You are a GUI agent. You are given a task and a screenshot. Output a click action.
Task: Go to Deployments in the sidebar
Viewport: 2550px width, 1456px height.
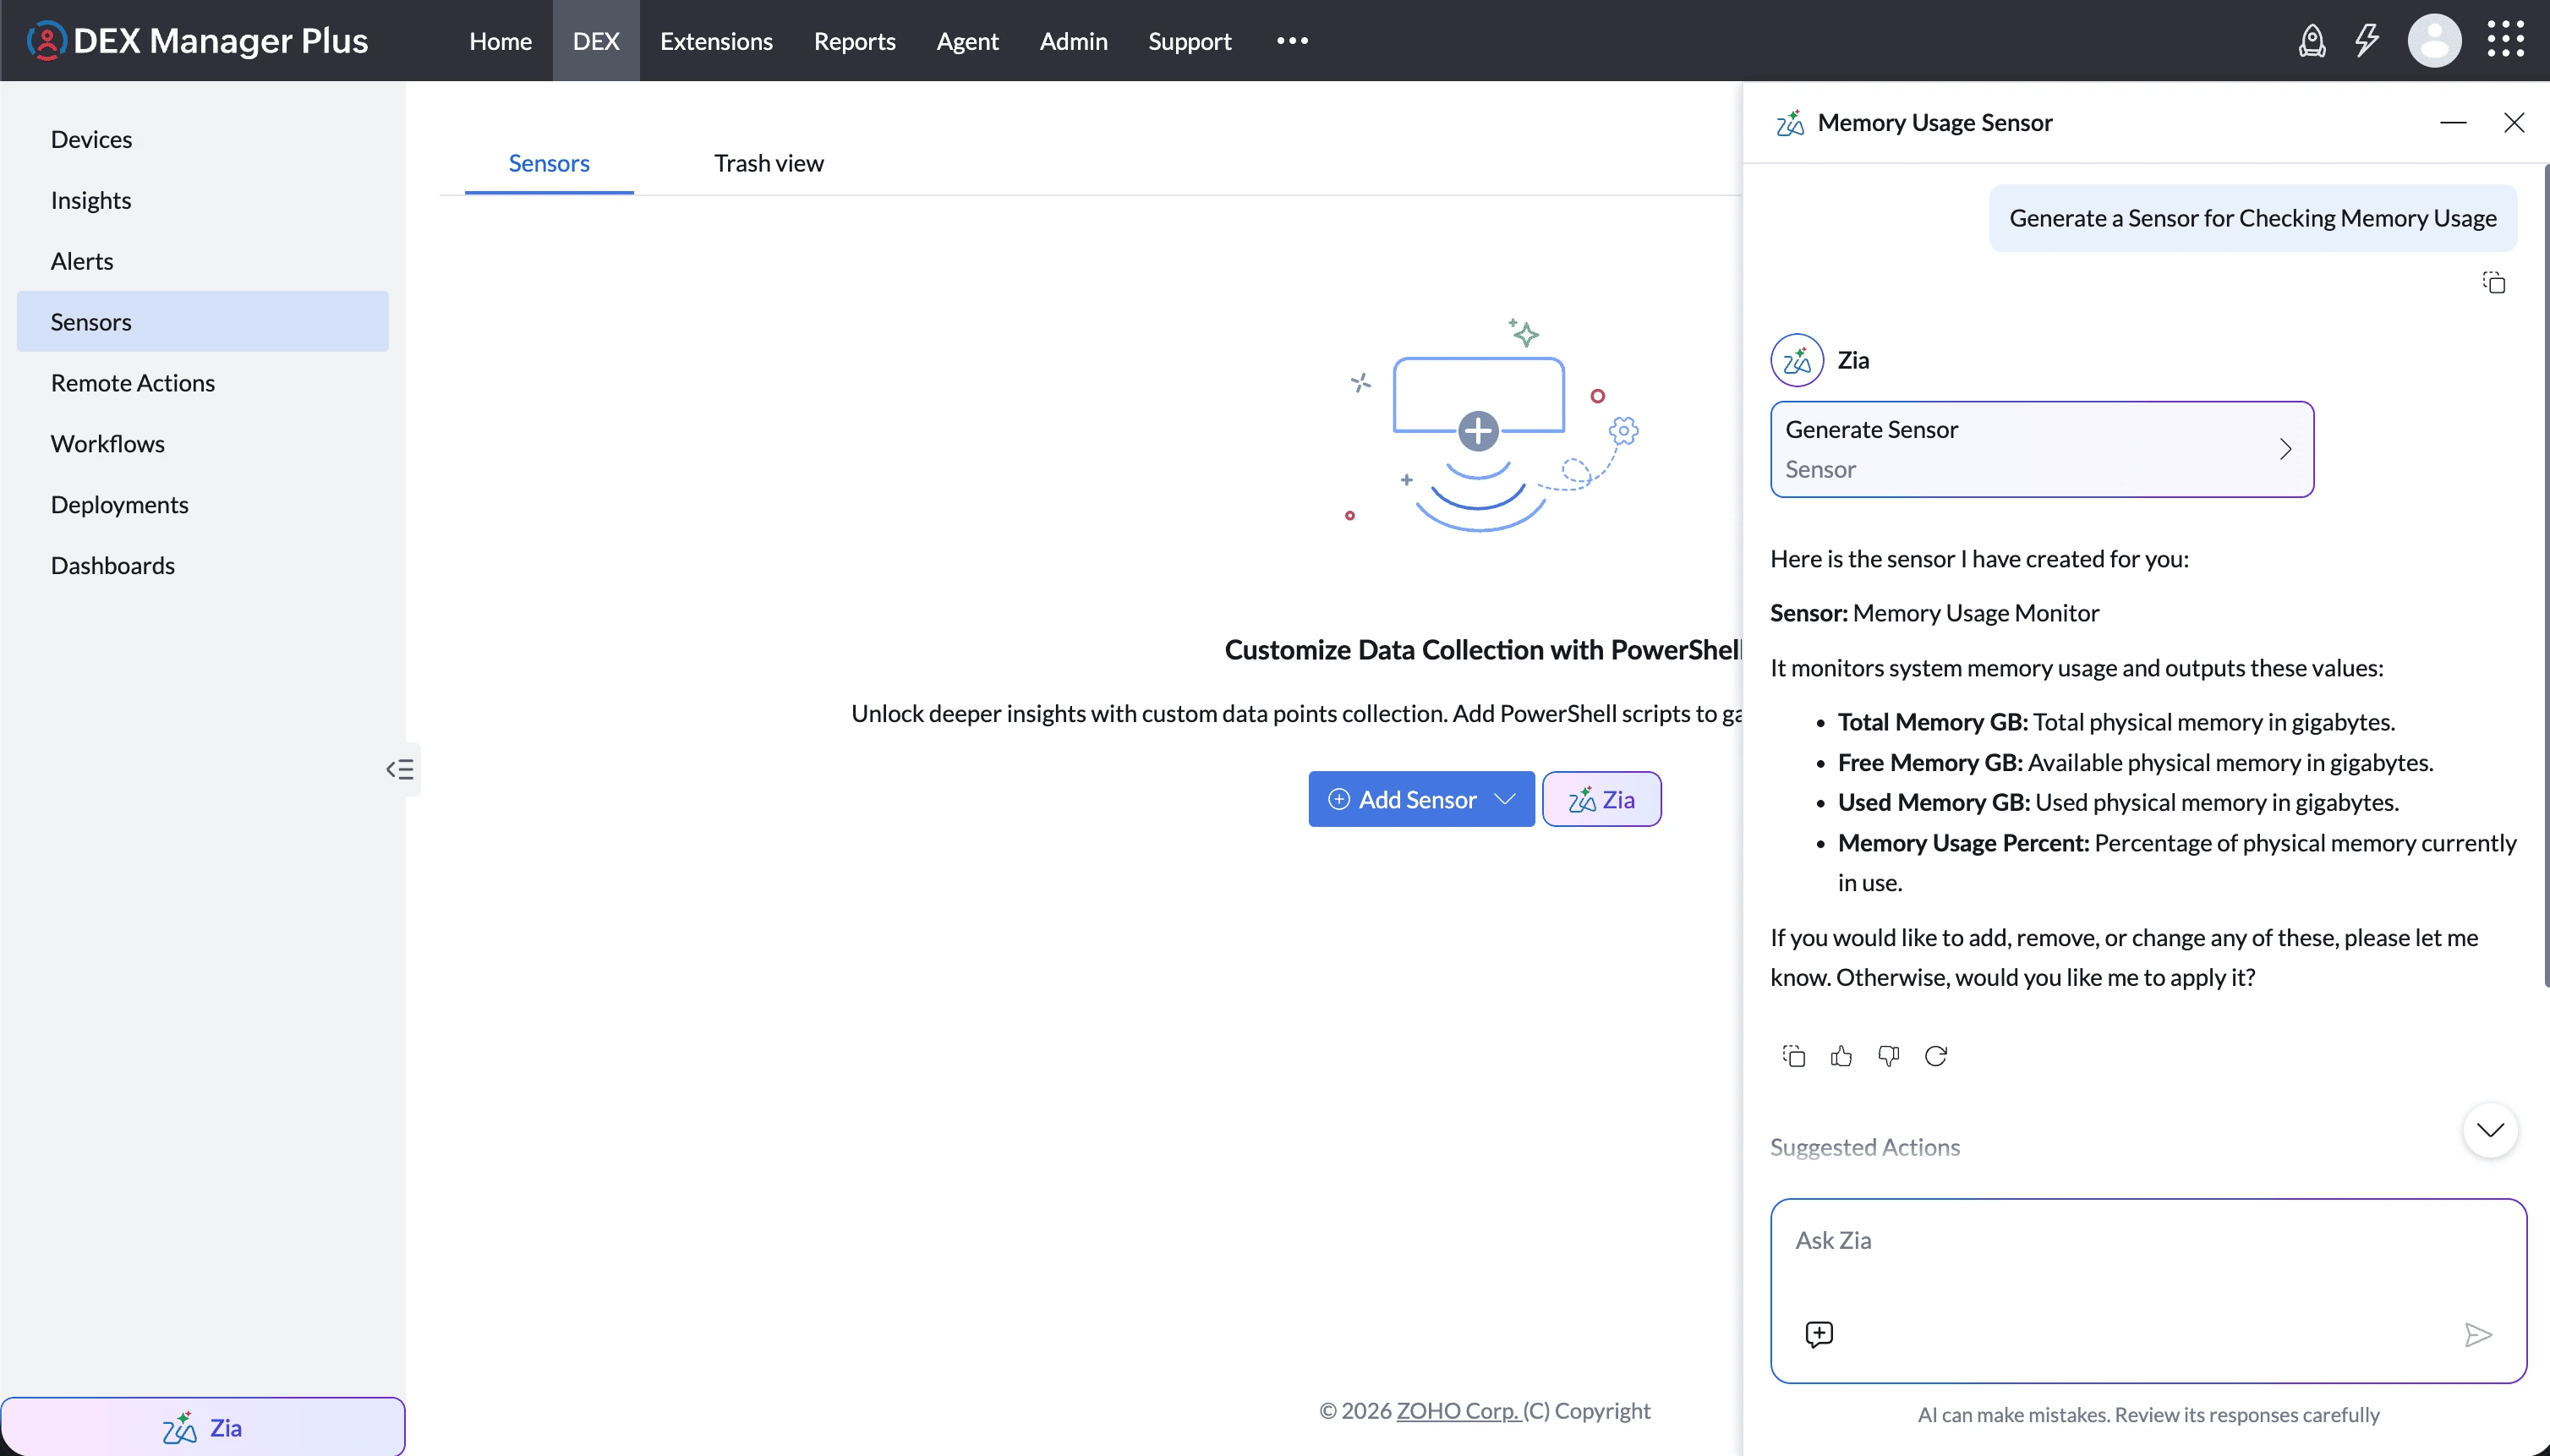[x=203, y=505]
